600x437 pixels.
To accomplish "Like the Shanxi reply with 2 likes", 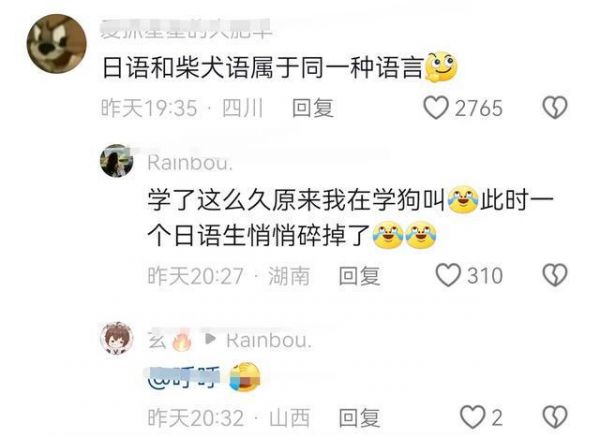I will pyautogui.click(x=473, y=417).
